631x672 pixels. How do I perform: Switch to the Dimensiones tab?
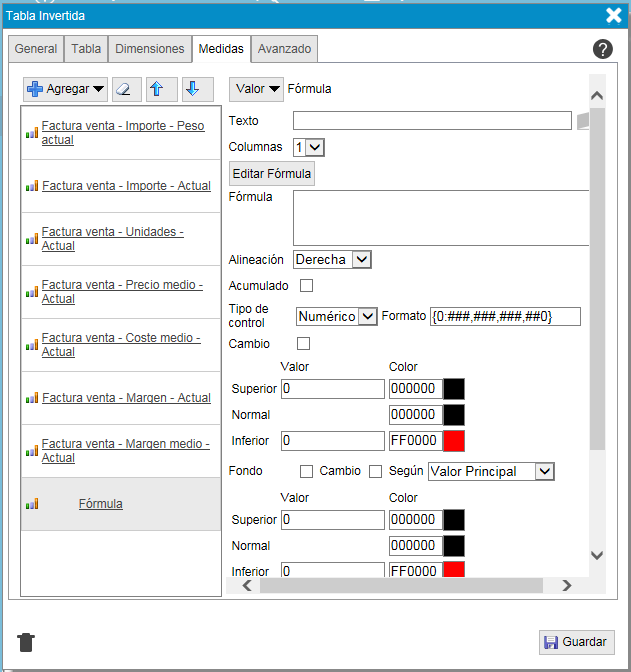pyautogui.click(x=150, y=48)
